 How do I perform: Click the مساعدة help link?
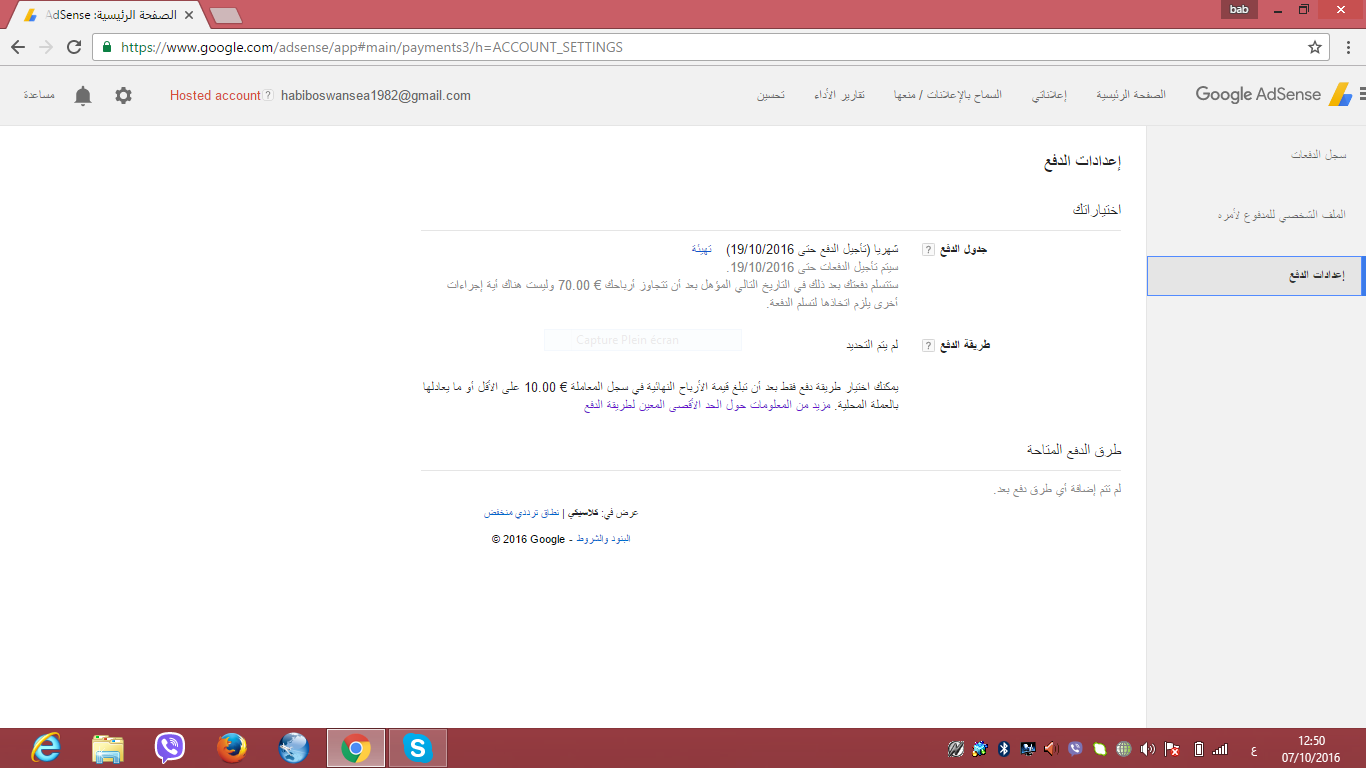tap(38, 95)
